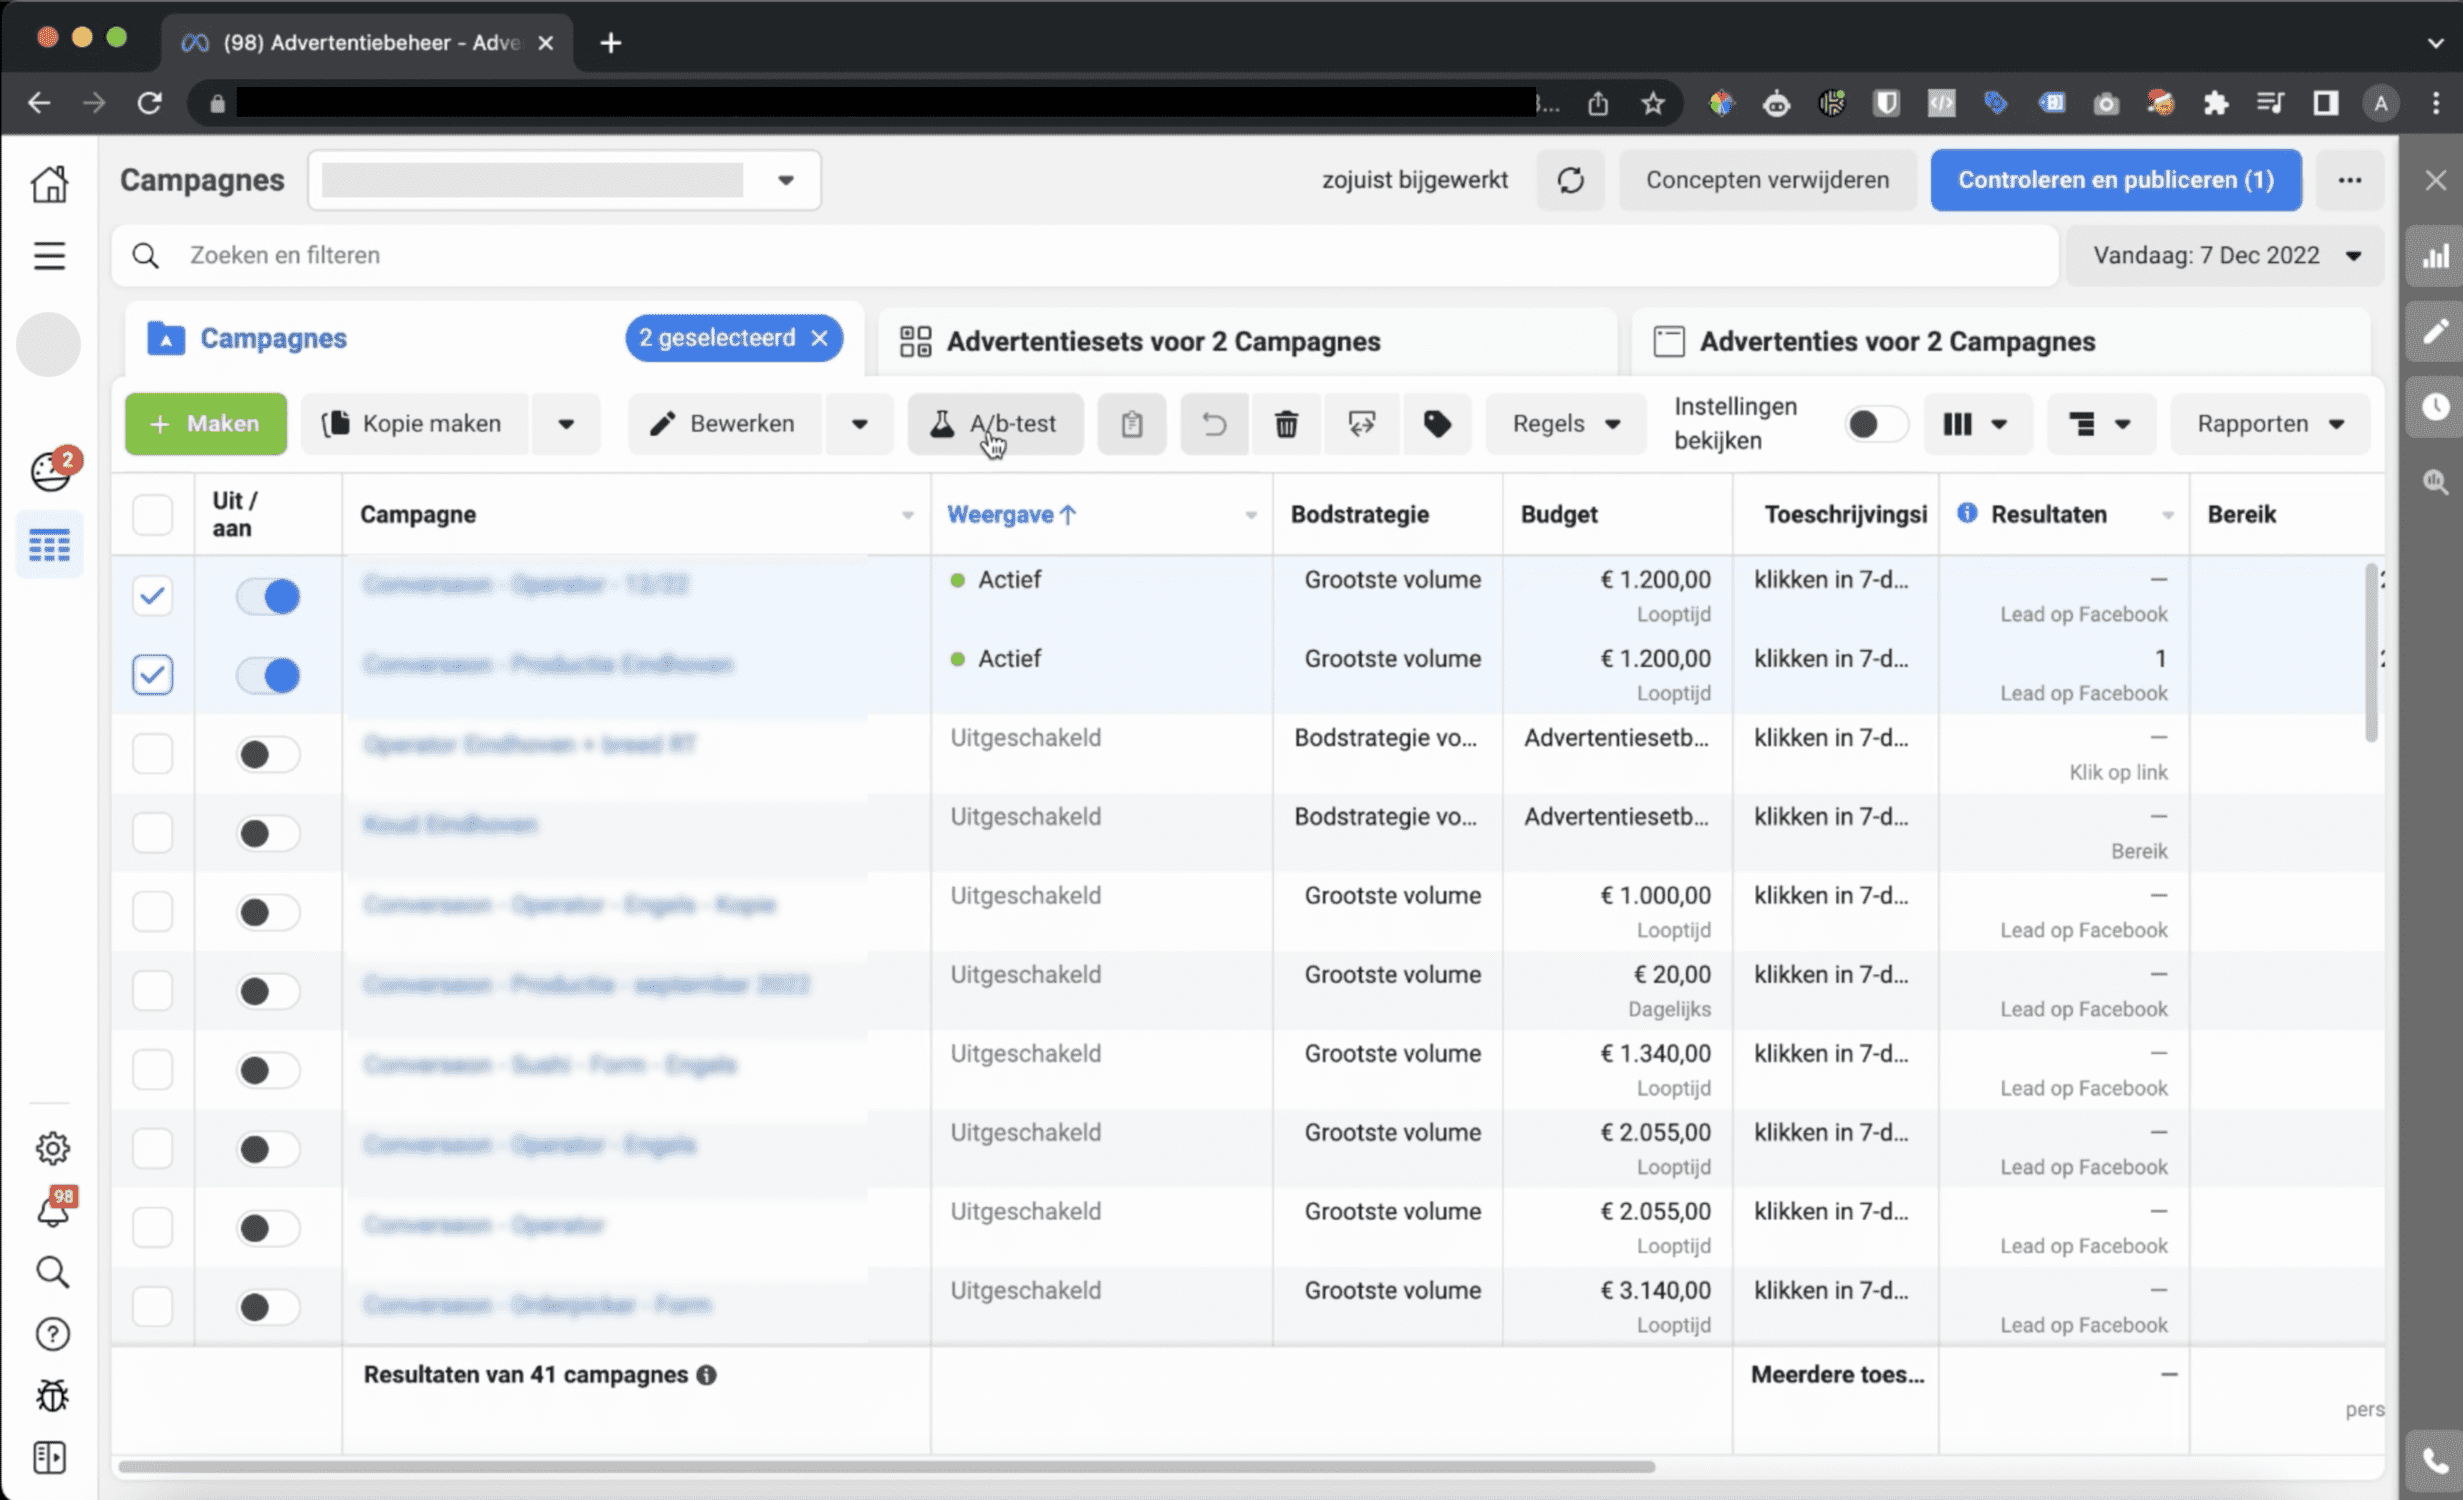Open the ad account selector dropdown
Viewport: 2463px width, 1500px height.
pyautogui.click(x=564, y=180)
